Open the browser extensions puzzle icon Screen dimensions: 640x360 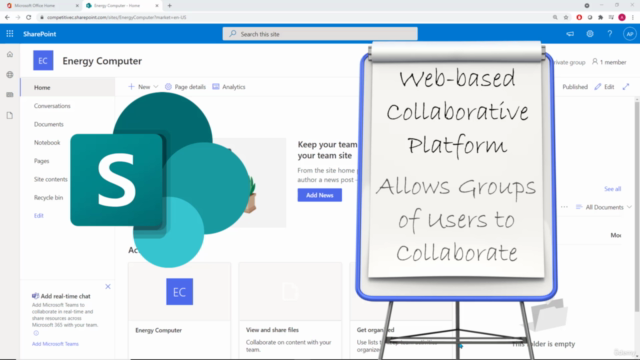[x=600, y=17]
